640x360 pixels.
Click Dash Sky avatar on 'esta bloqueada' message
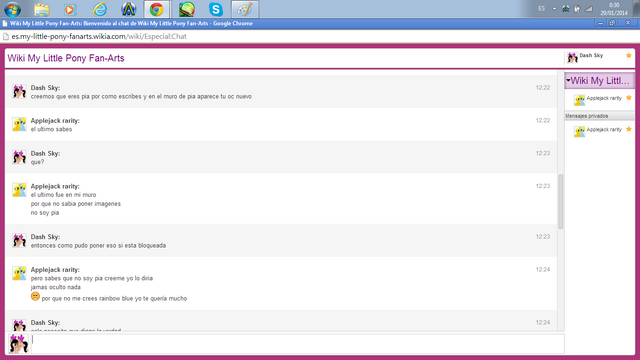(x=19, y=240)
